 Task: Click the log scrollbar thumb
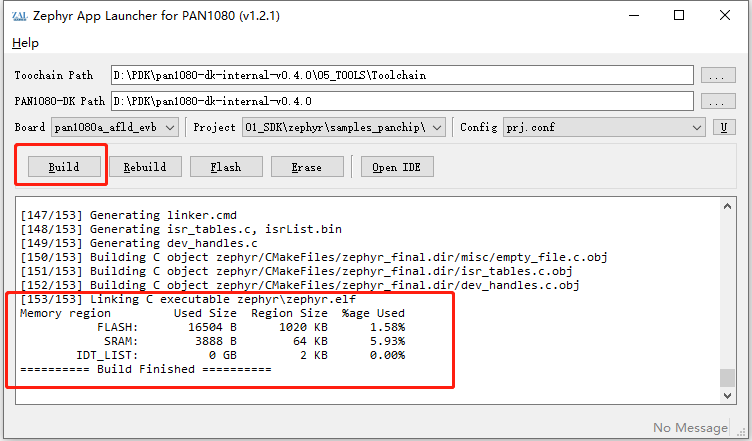pos(727,378)
